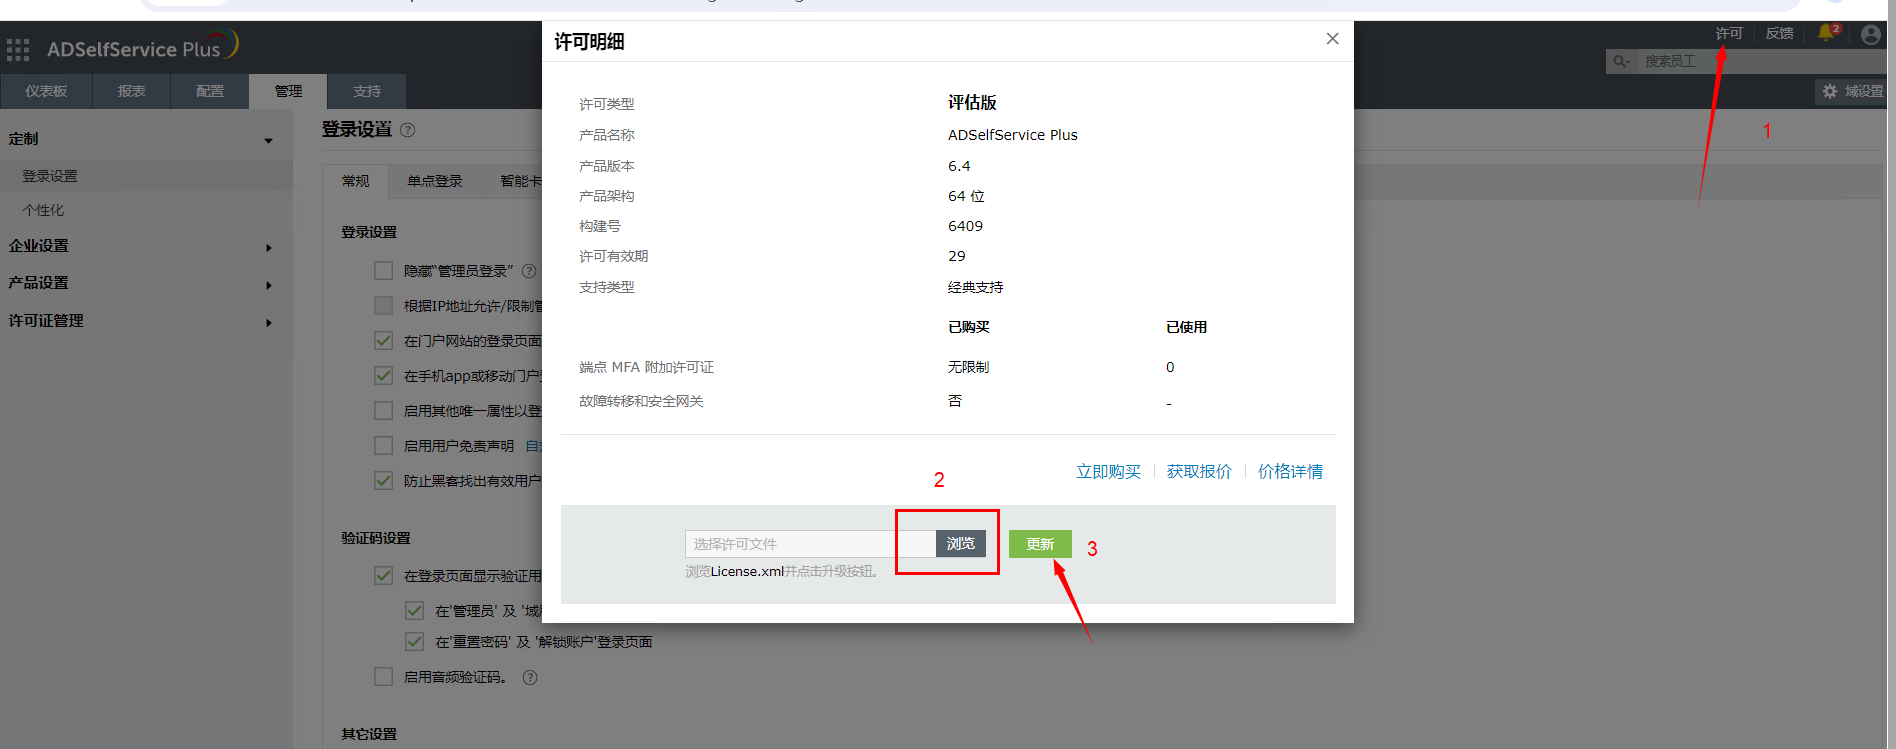Click the notification bell icon

point(1826,33)
